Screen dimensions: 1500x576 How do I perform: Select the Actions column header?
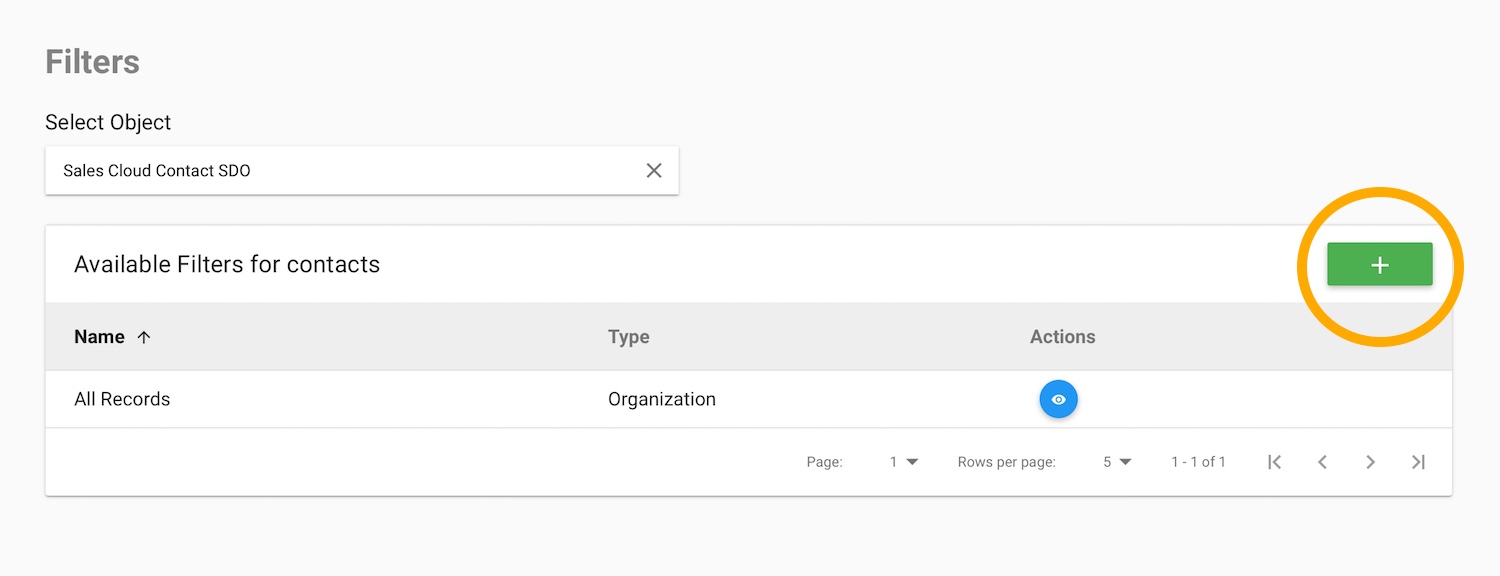tap(1062, 337)
